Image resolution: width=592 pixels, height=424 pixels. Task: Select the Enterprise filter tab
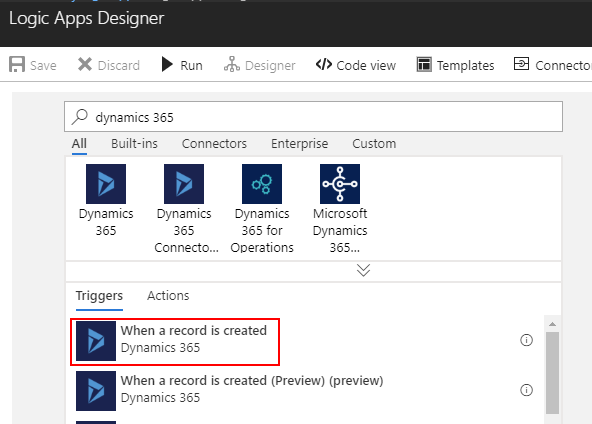[x=299, y=144]
